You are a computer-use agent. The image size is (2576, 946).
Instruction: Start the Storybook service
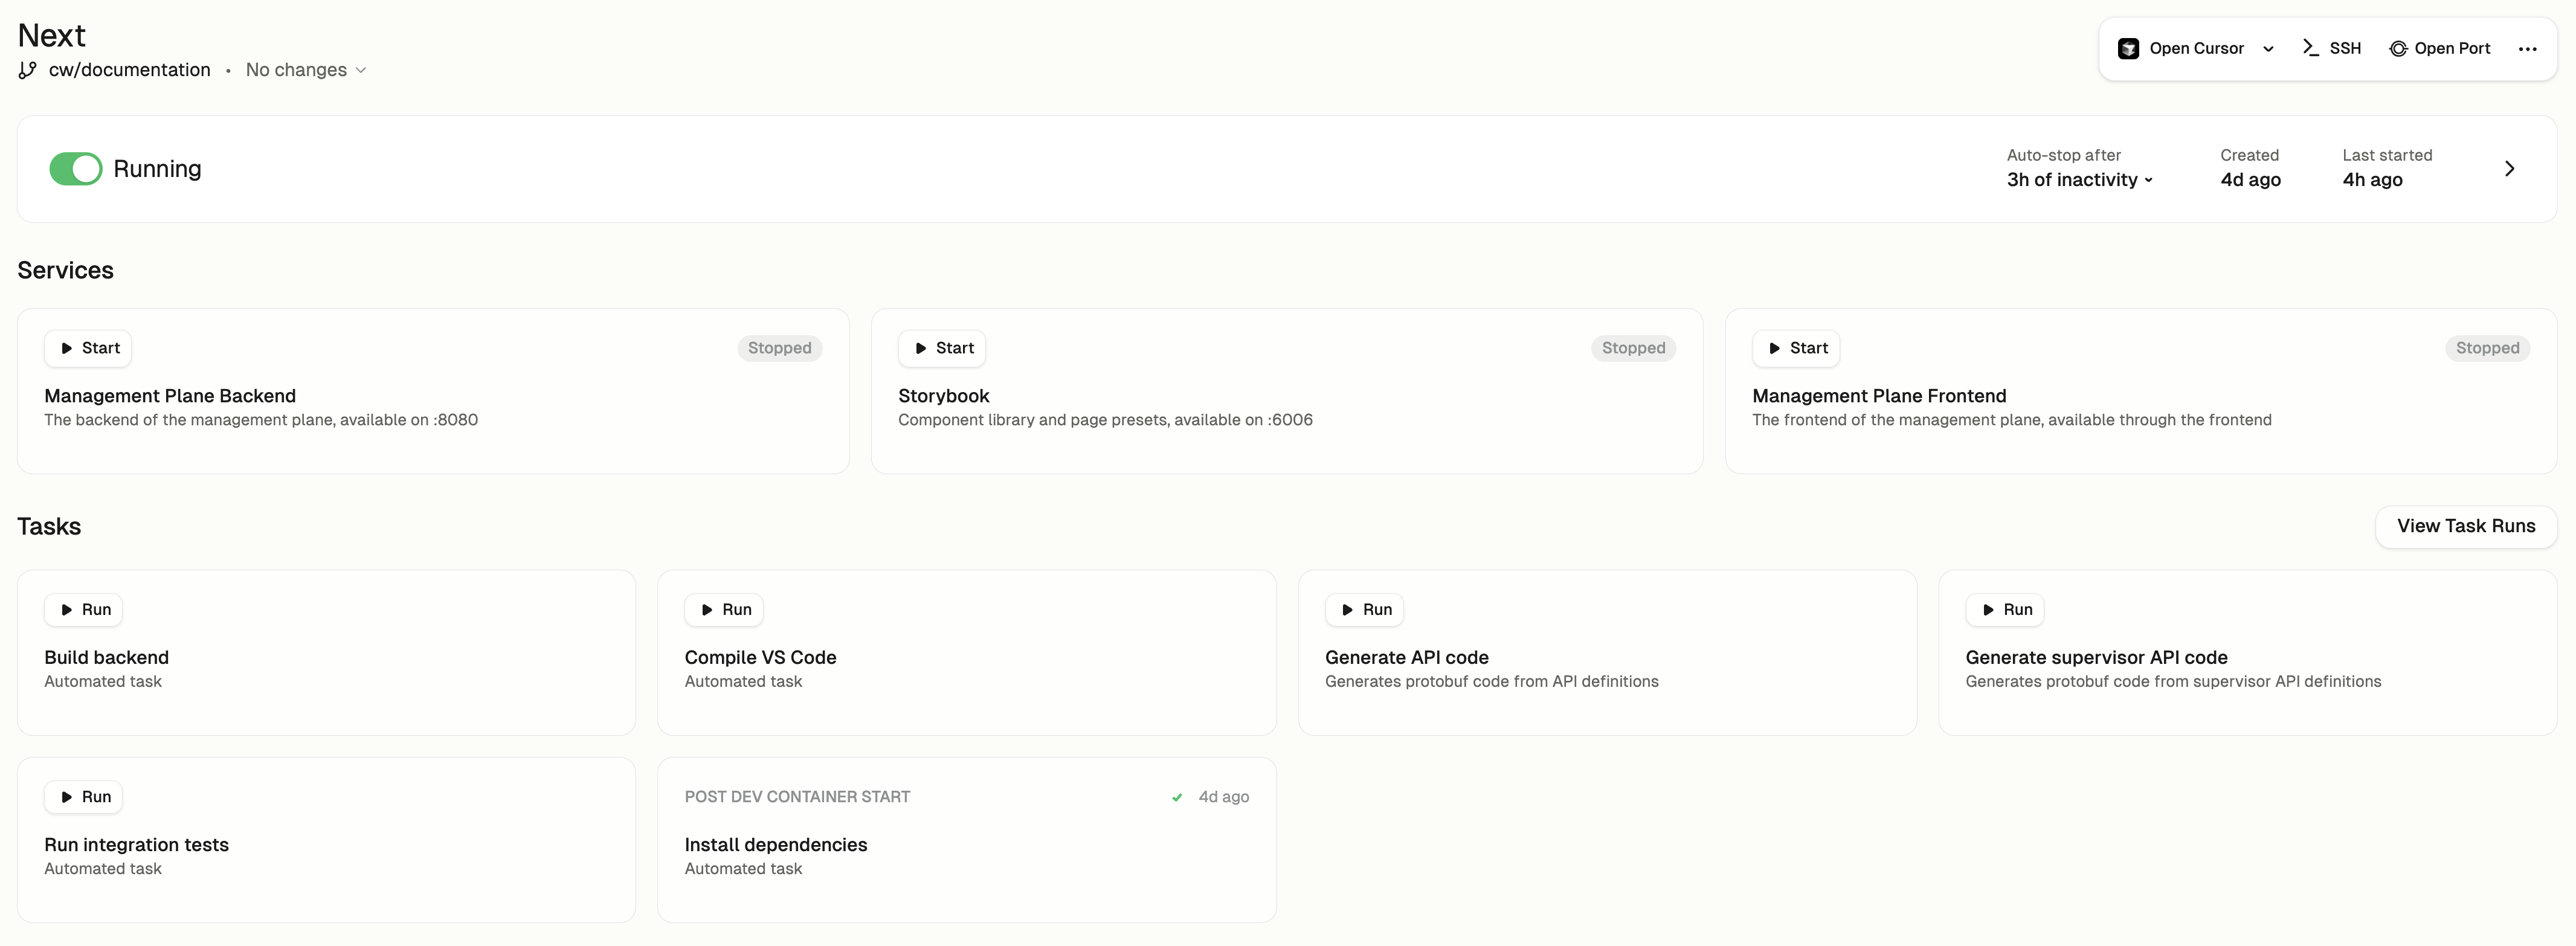click(942, 348)
